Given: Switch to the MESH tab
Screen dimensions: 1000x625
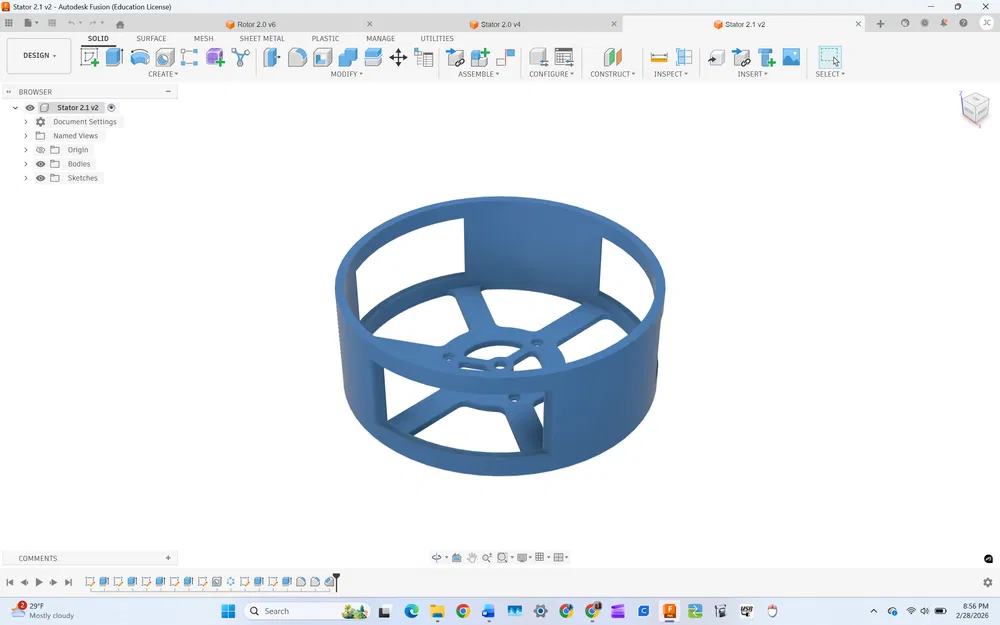Looking at the screenshot, I should pos(203,38).
